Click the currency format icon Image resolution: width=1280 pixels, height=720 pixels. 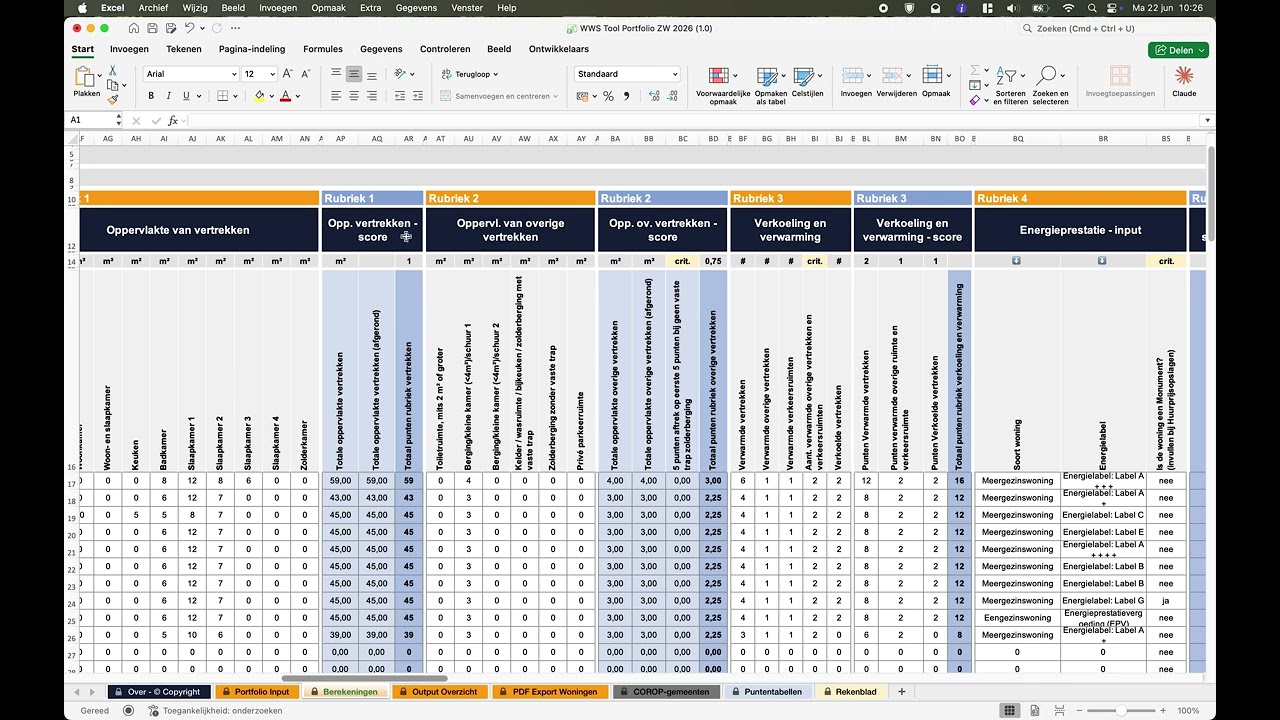pyautogui.click(x=584, y=96)
